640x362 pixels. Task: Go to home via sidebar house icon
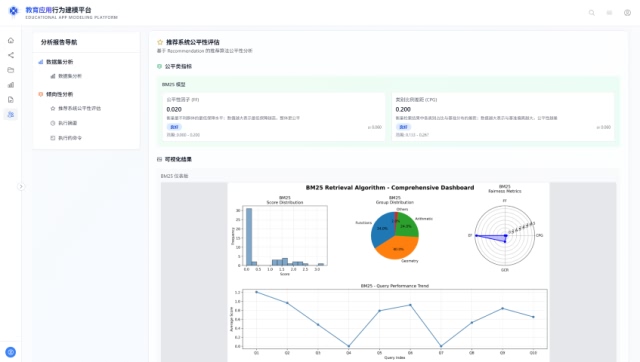tap(11, 40)
